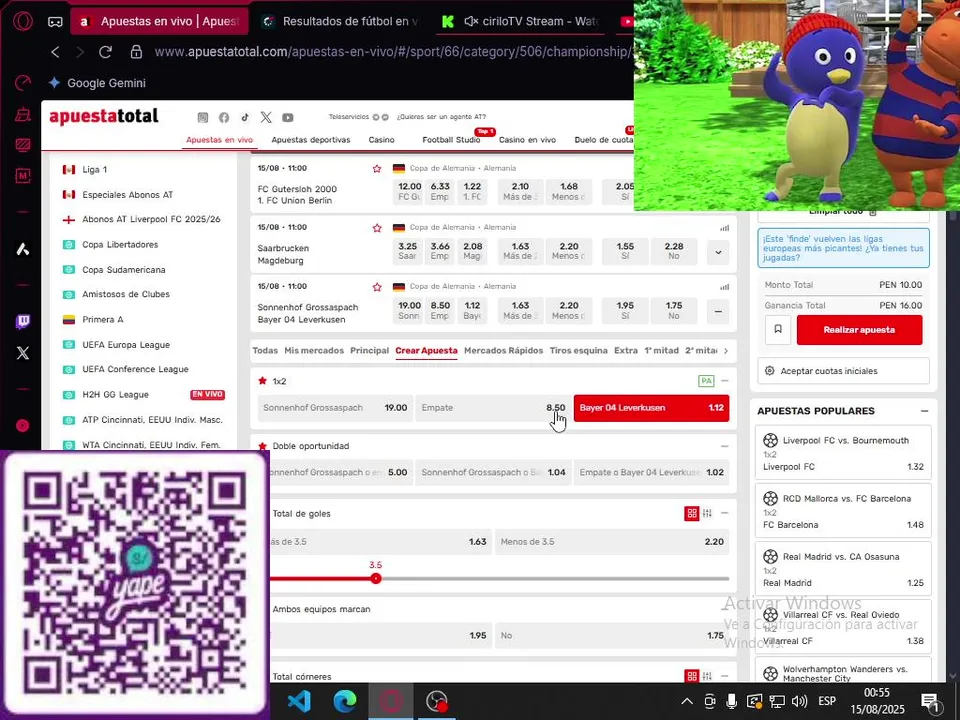Open stats icon for Sonnenhof Grossaspach match
960x720 pixels.
[725, 287]
